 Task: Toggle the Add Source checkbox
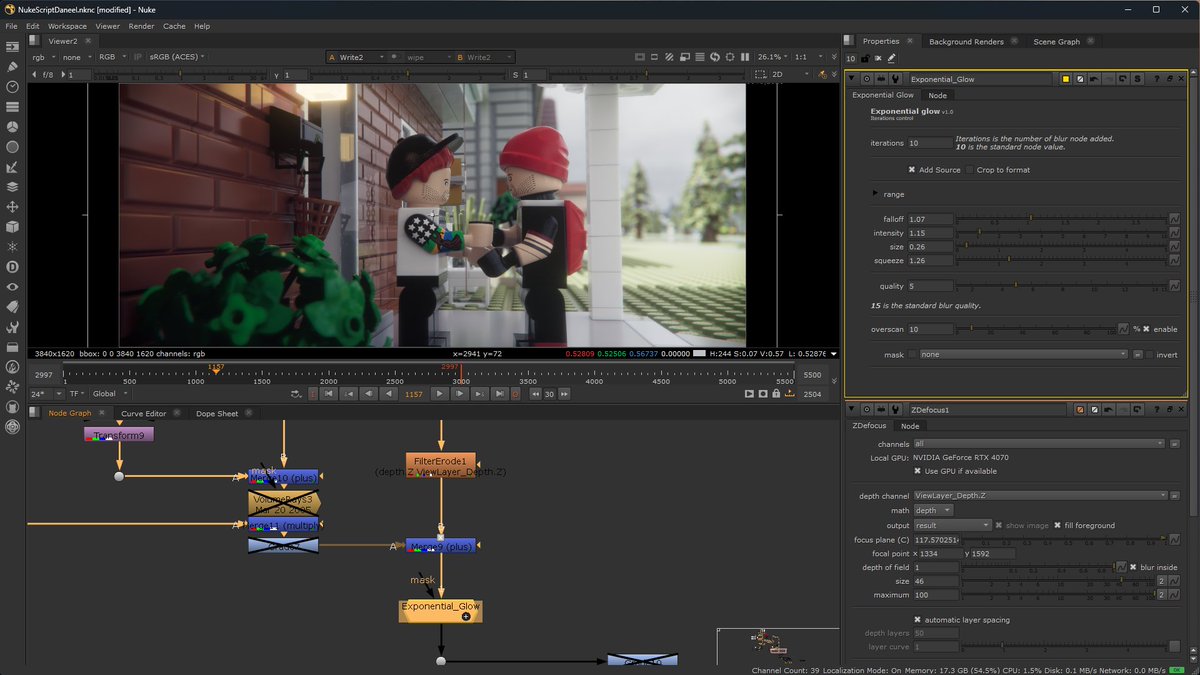coord(911,170)
